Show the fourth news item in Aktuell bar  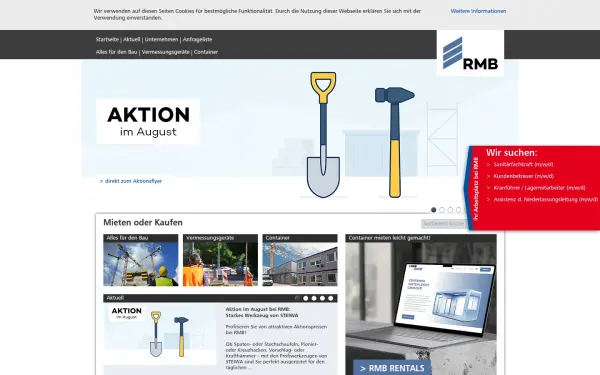323,298
